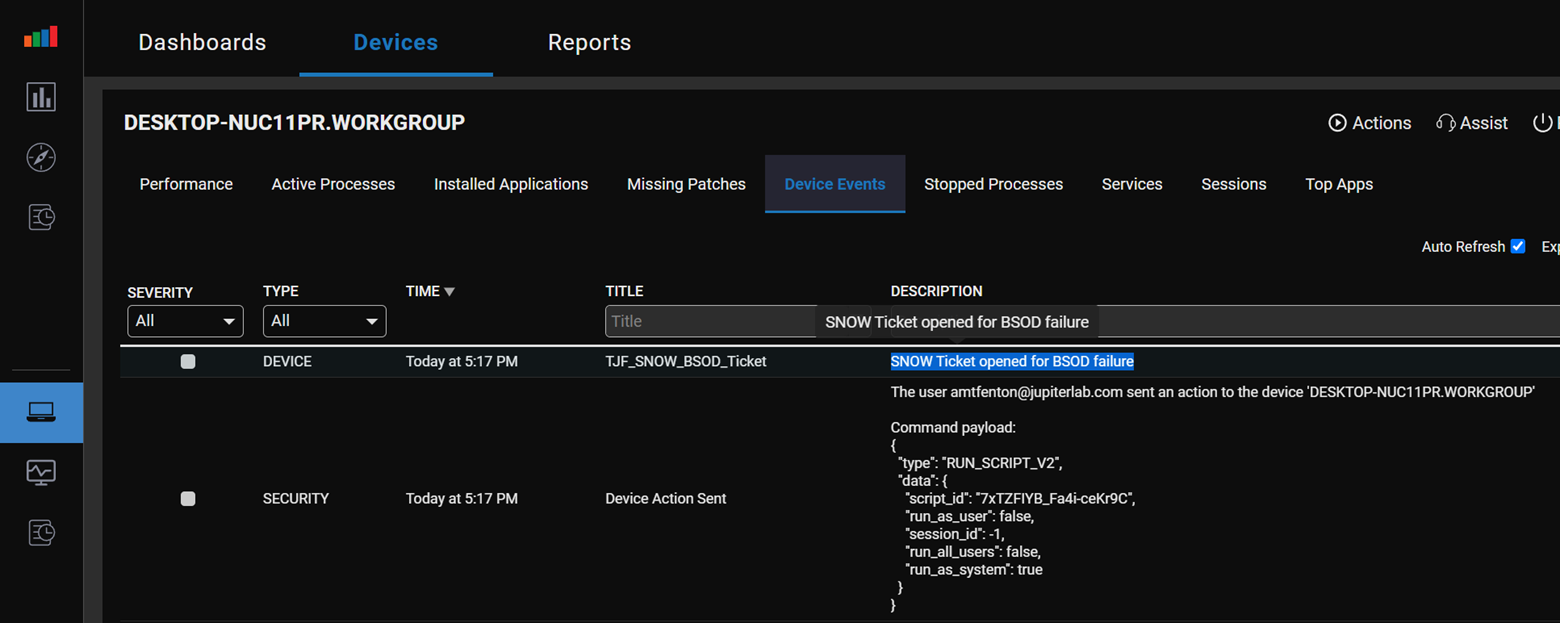Open the bar chart sidebar icon
1560x623 pixels.
41,97
